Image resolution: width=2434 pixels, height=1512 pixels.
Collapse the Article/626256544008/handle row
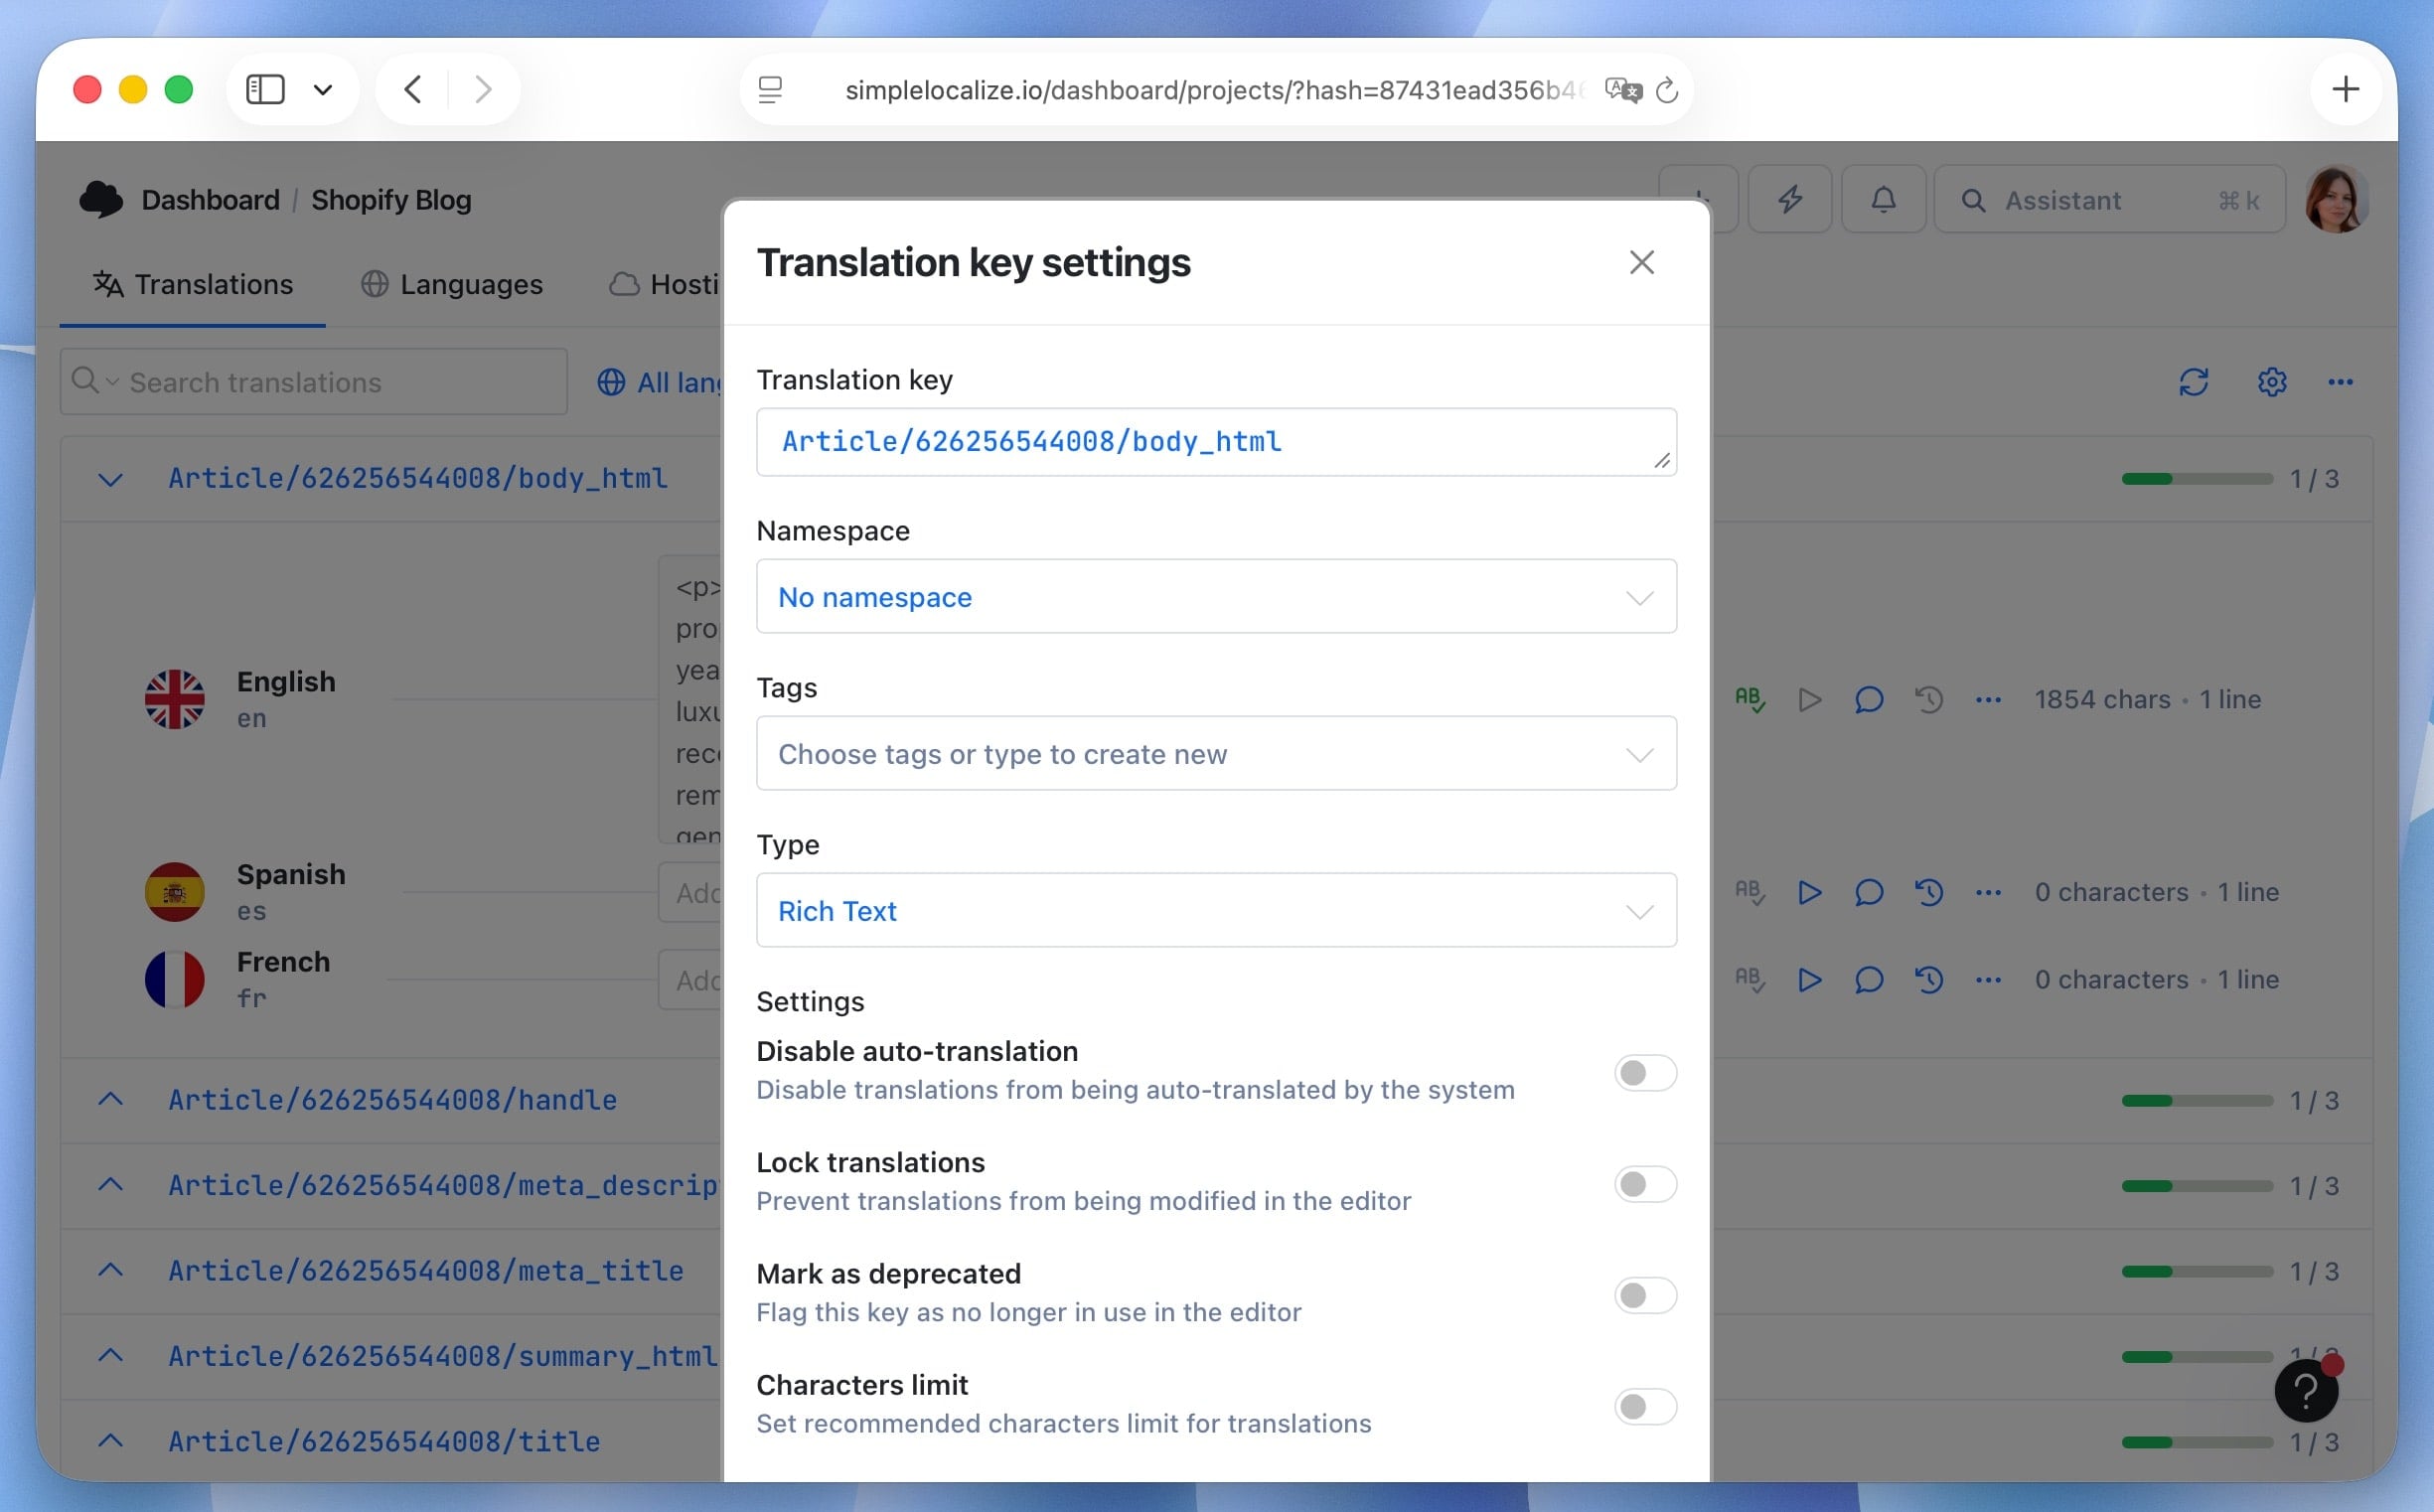(x=110, y=1100)
